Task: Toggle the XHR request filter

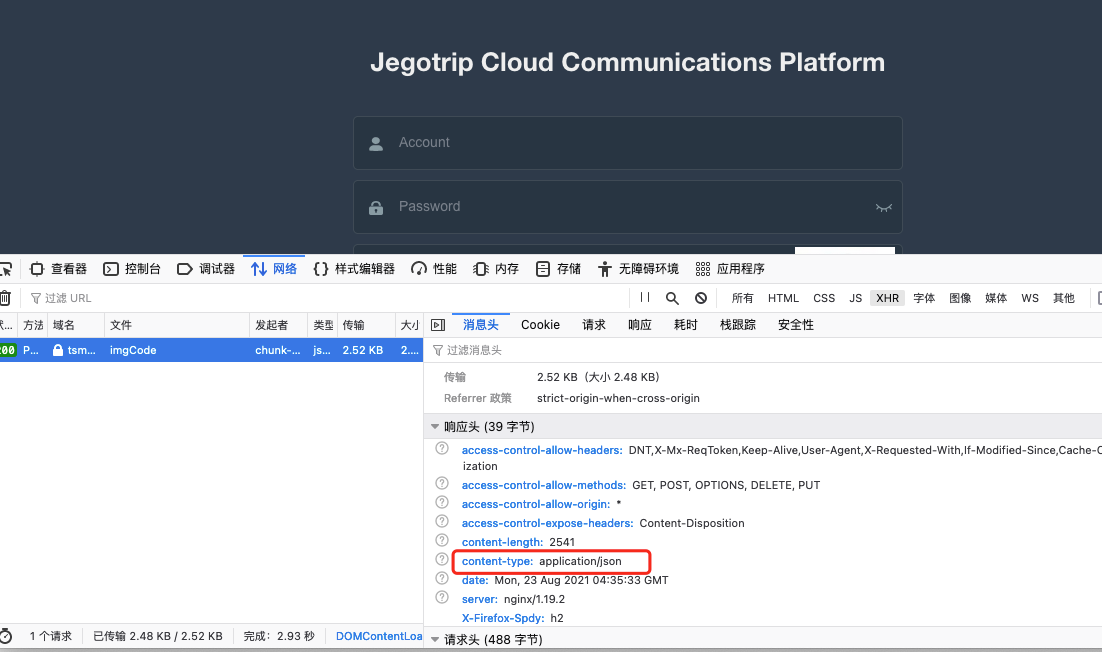Action: [x=887, y=298]
